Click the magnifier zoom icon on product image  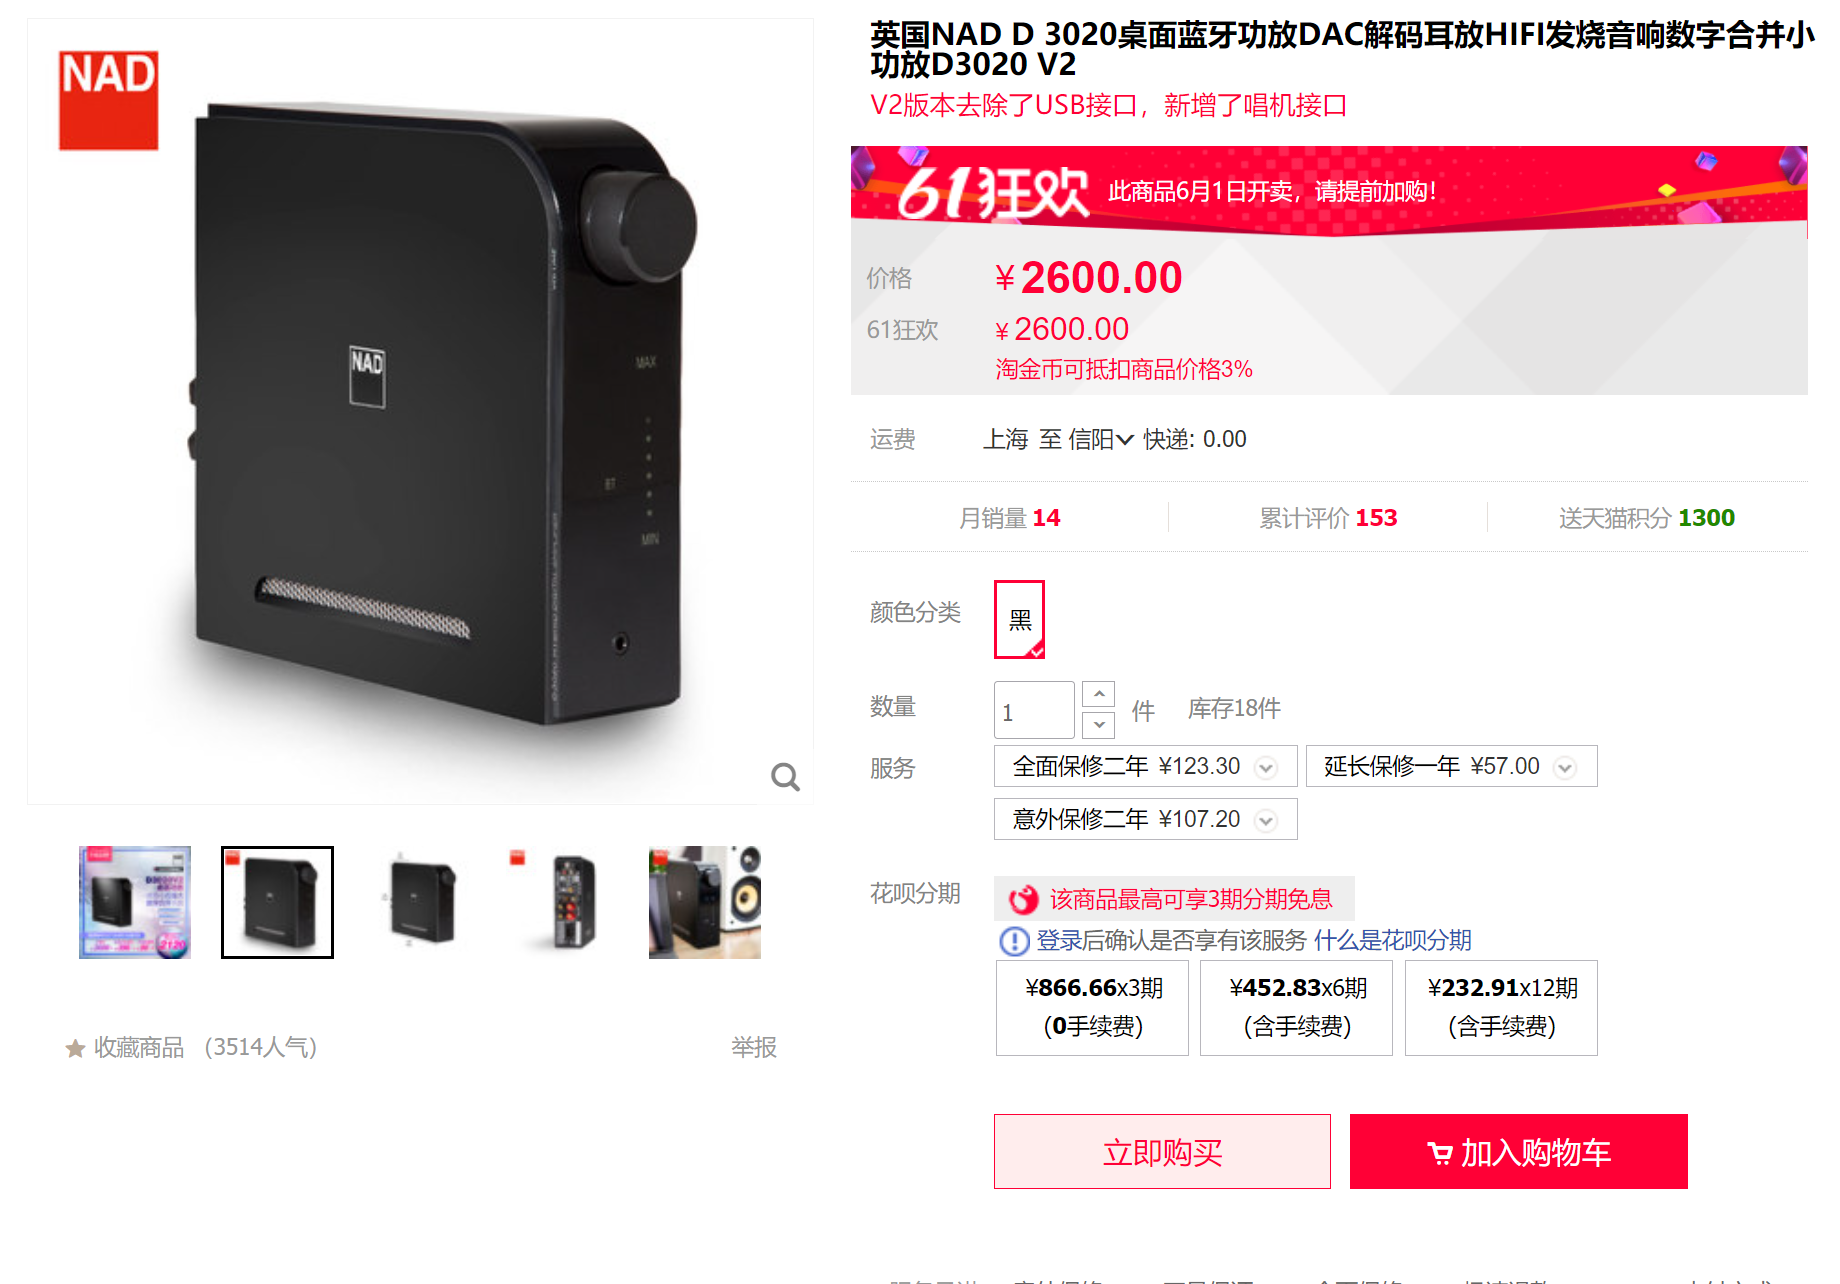(x=785, y=777)
